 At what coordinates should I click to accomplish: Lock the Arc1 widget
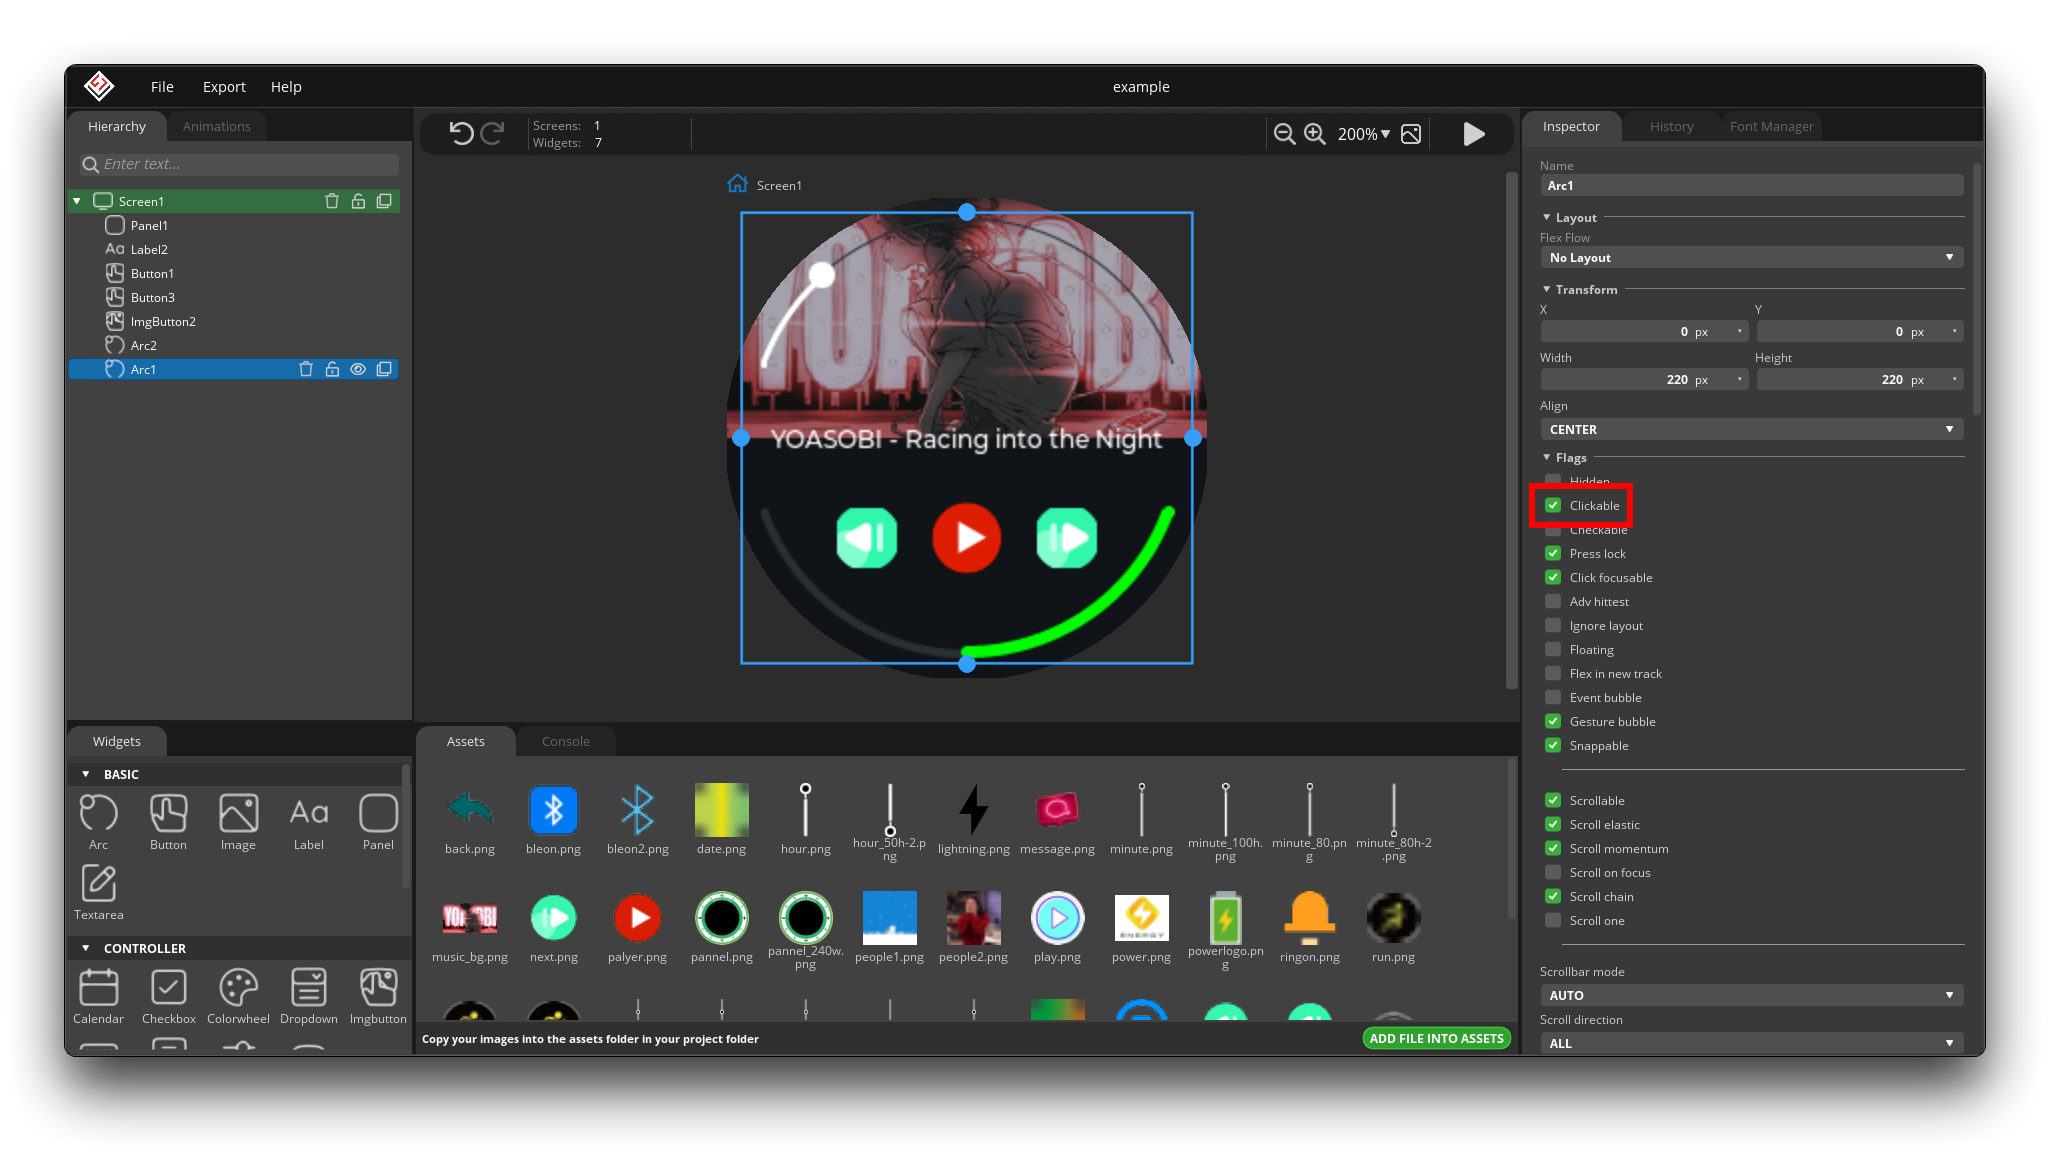[332, 369]
